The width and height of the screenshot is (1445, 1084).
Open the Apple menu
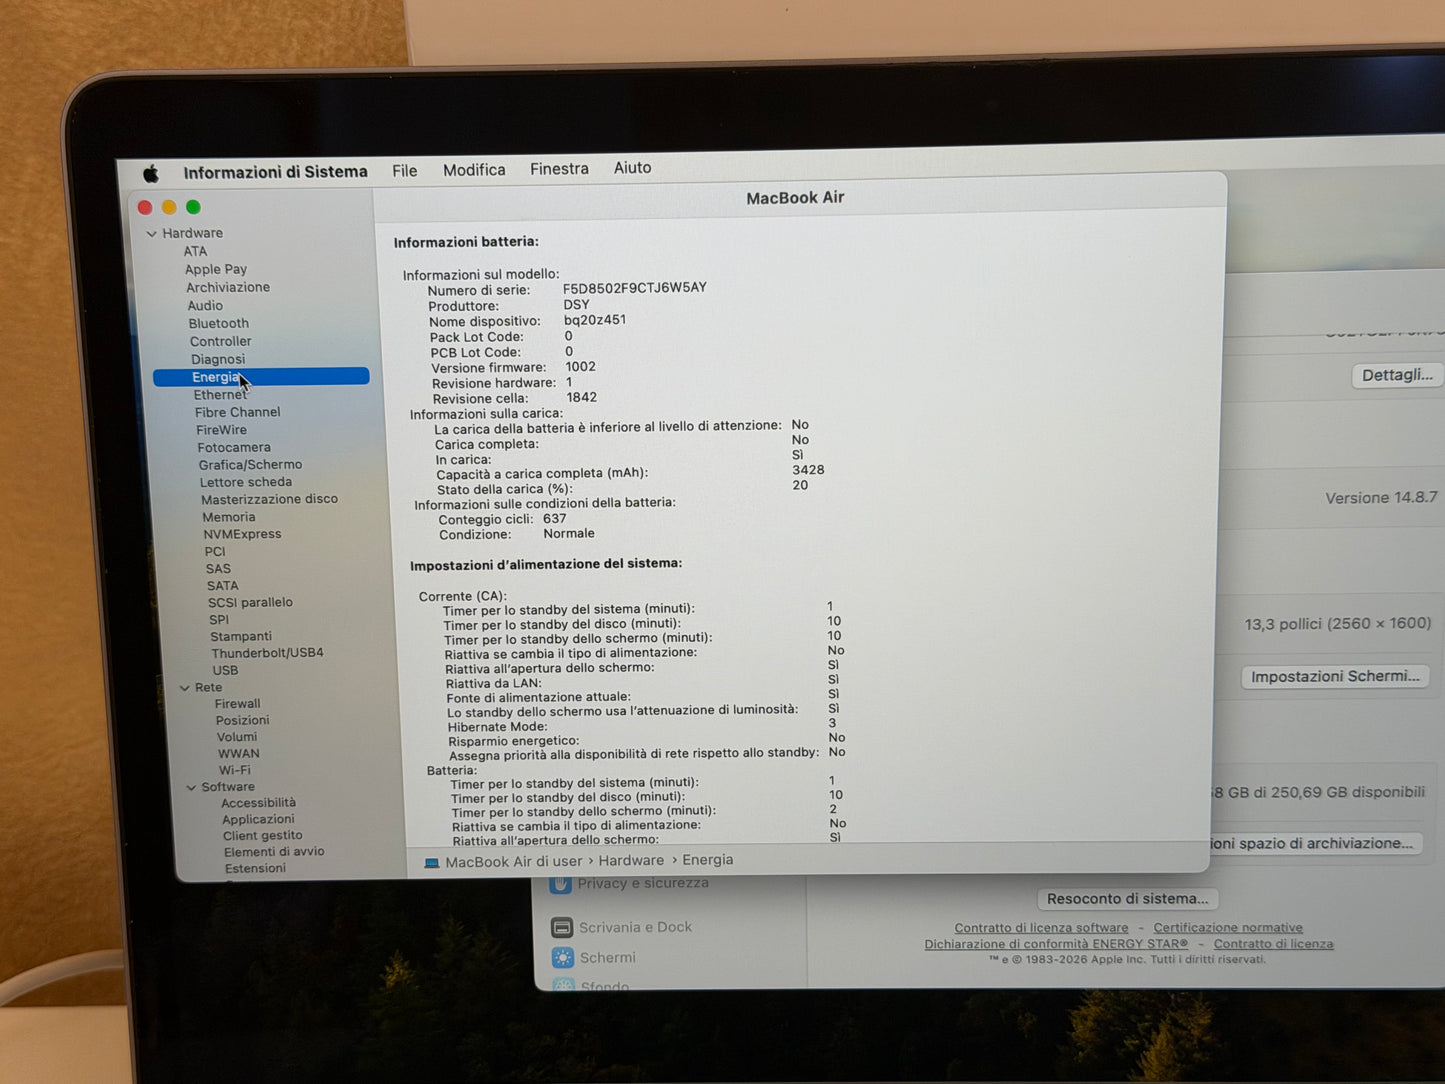(x=151, y=174)
